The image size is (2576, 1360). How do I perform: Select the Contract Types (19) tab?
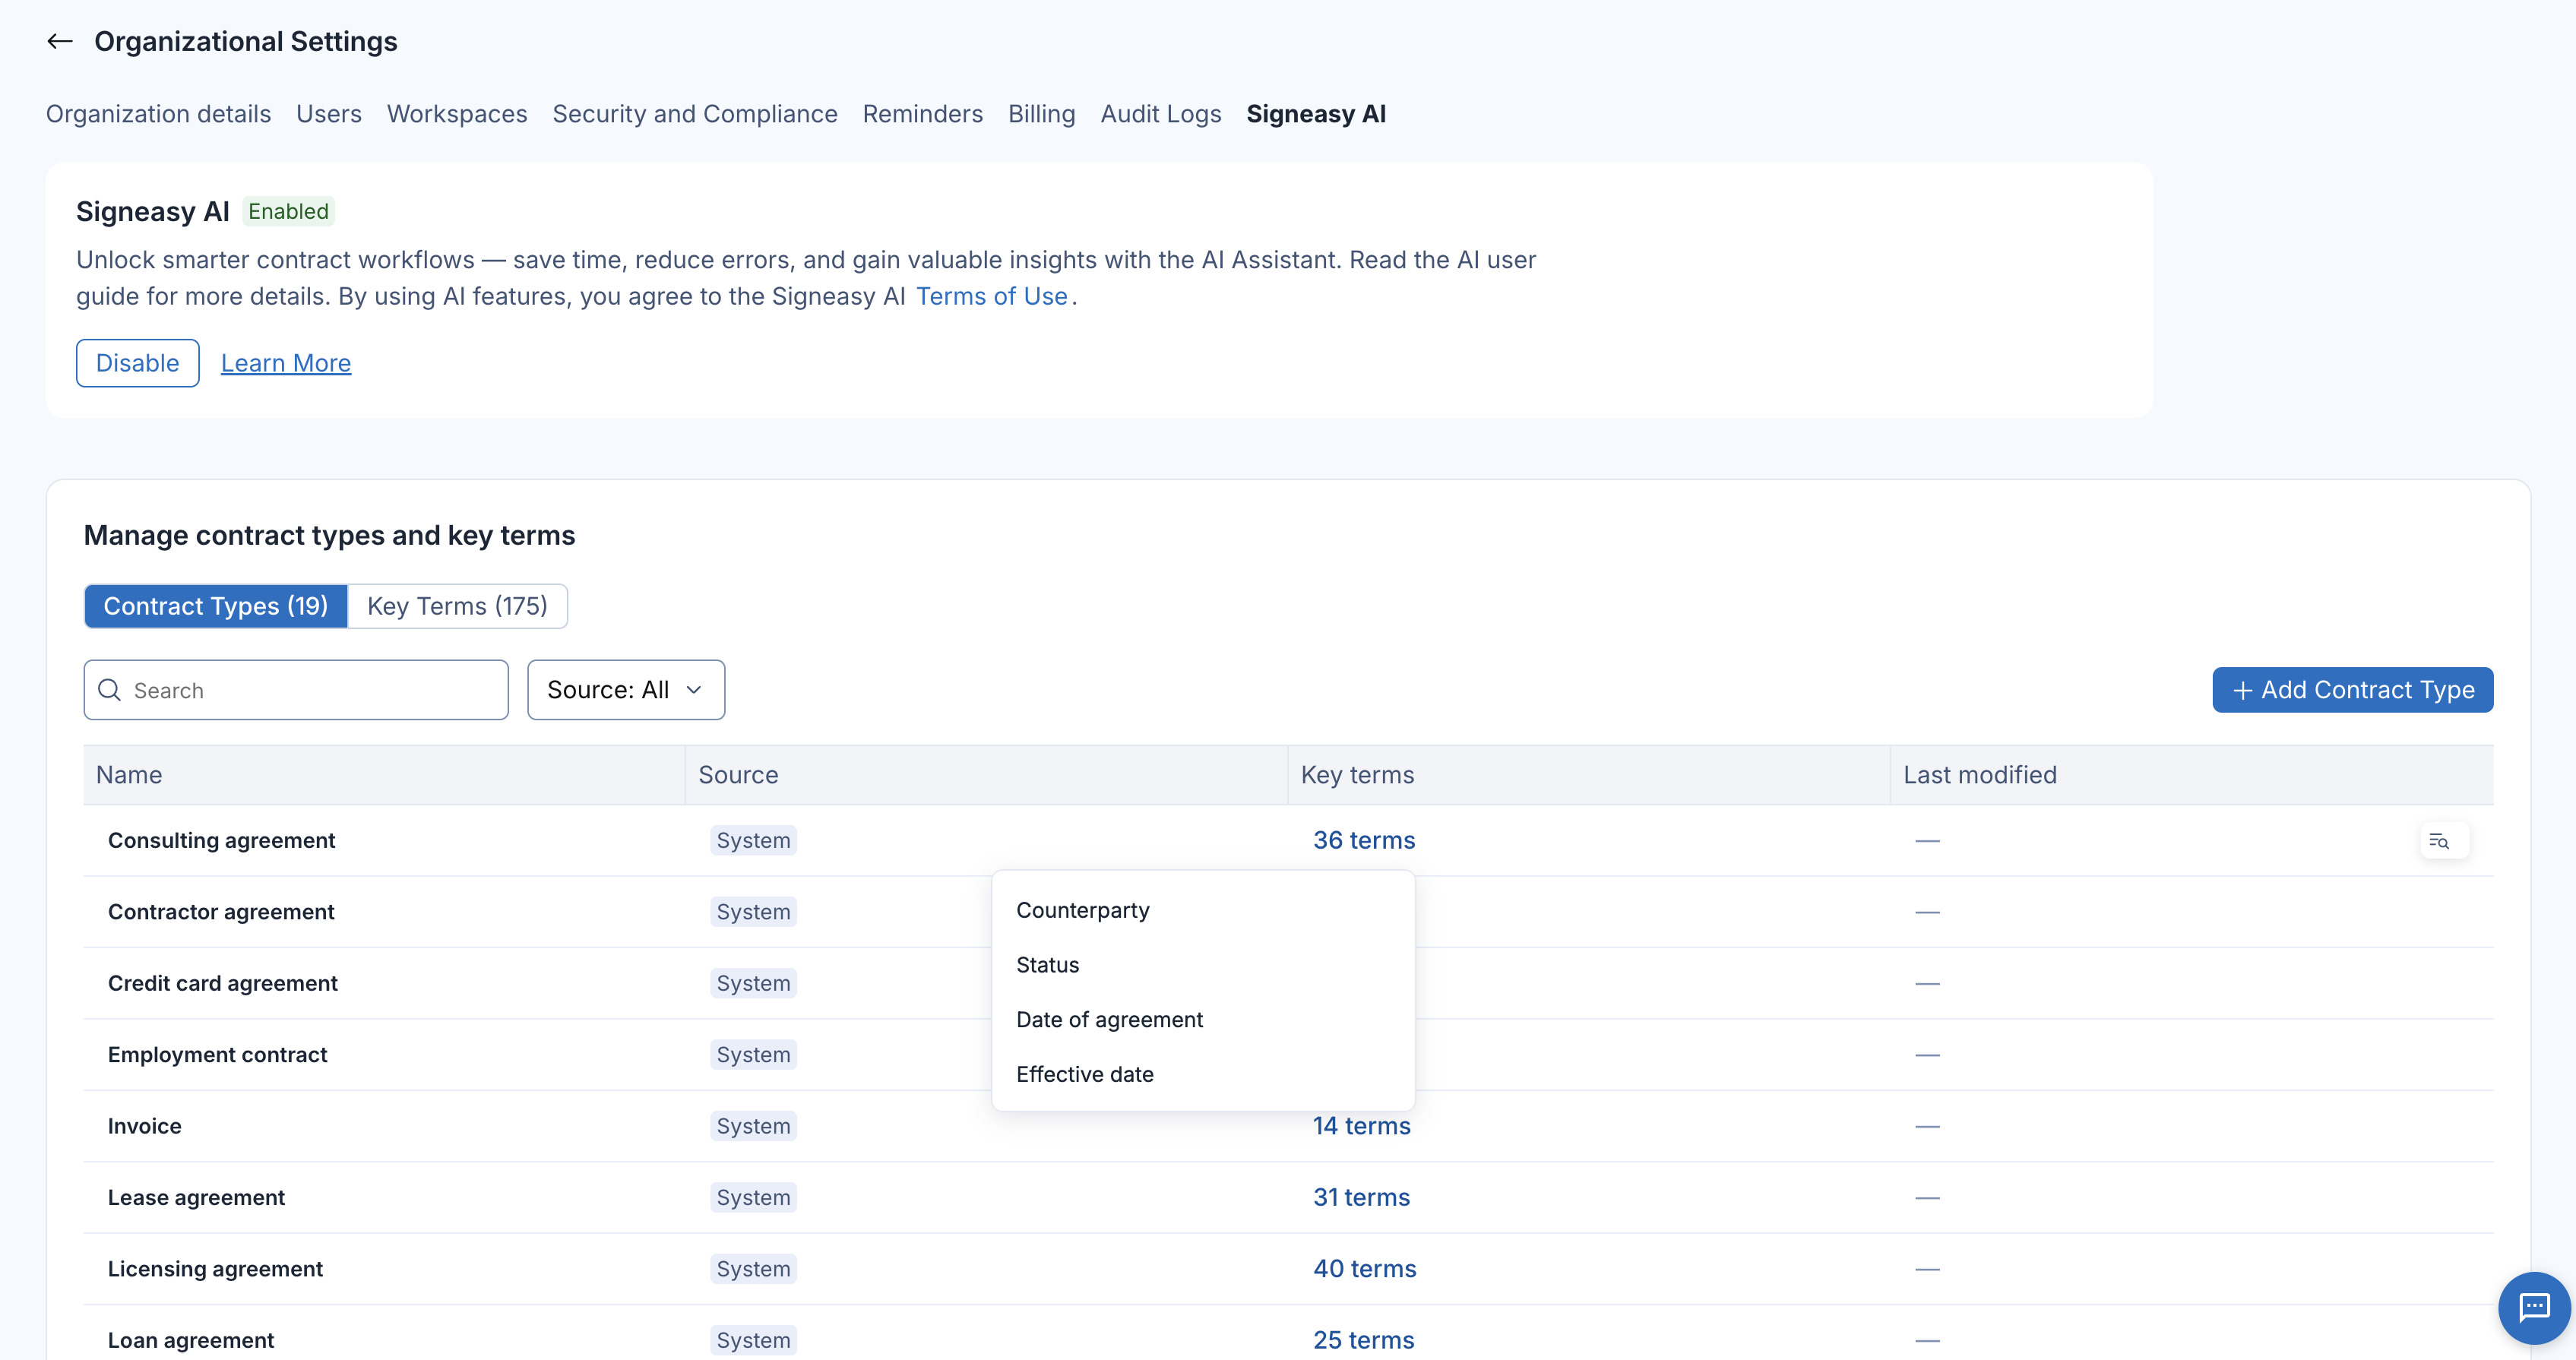216,606
